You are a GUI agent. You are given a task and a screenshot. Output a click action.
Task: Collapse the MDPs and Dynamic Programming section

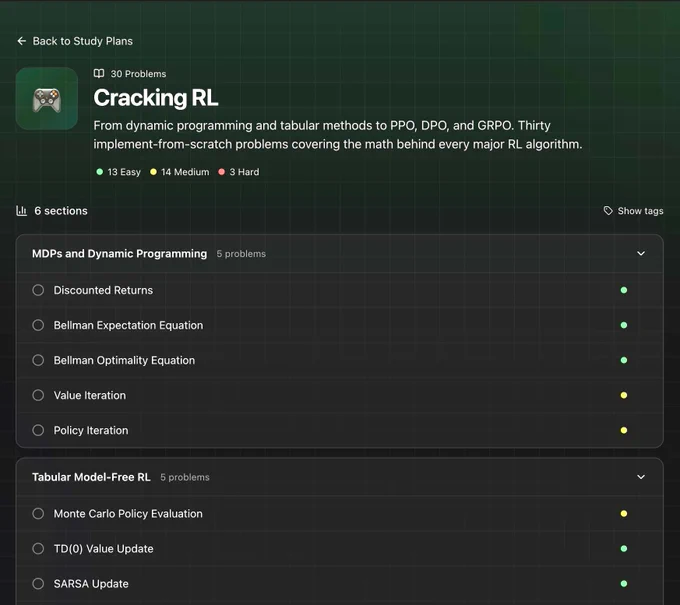click(641, 253)
